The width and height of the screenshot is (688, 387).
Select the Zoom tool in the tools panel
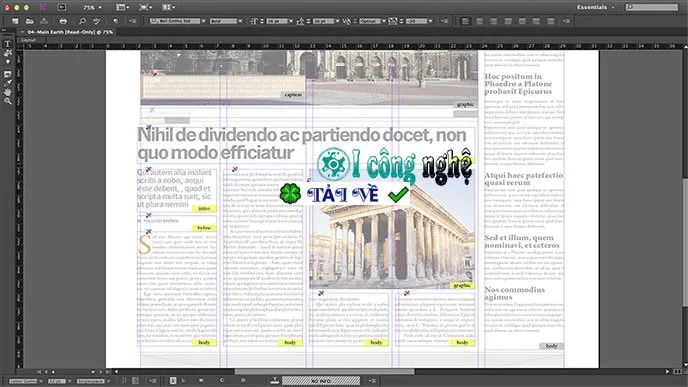click(7, 101)
